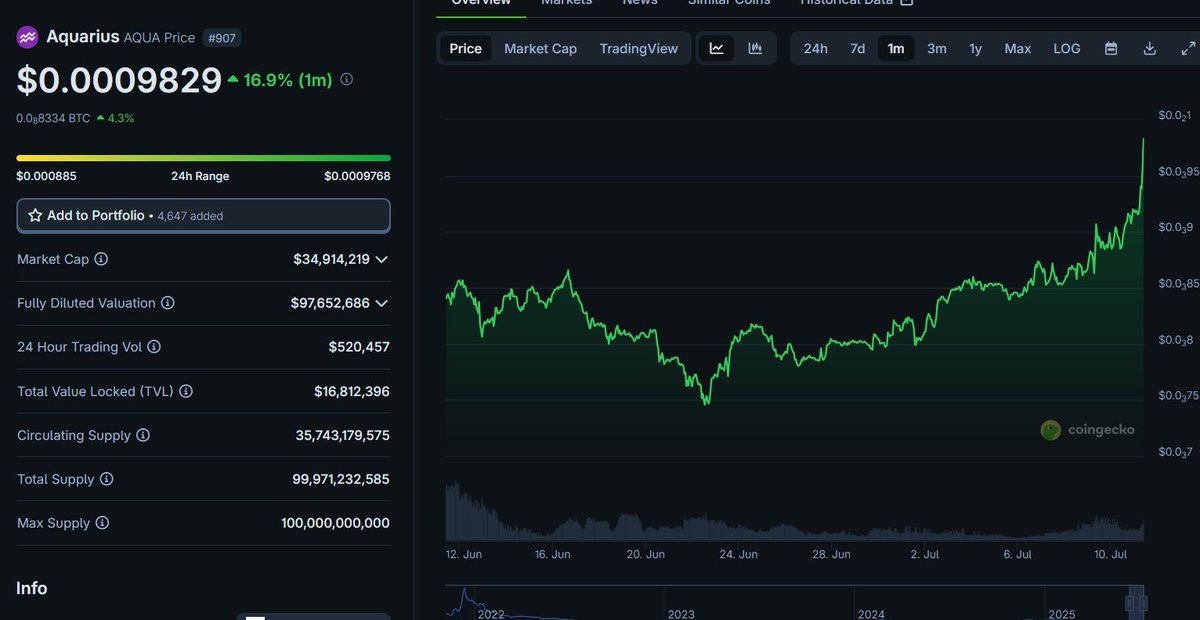Click the $0.0009829 price value
This screenshot has height=620, width=1200.
tap(119, 80)
